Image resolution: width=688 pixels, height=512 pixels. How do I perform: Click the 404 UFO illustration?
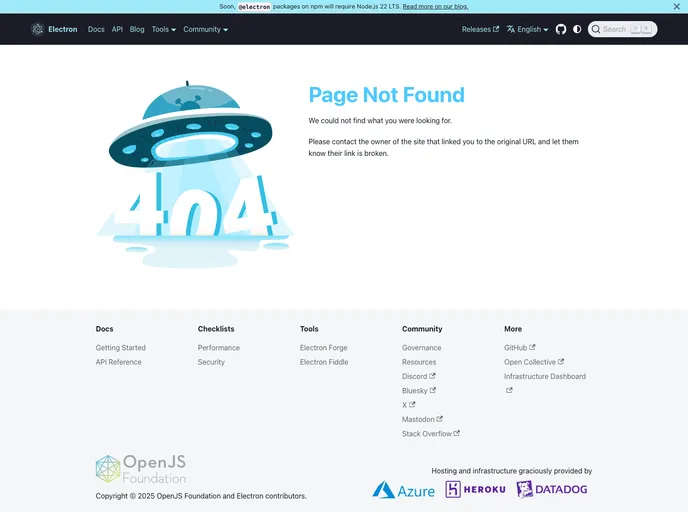[194, 174]
